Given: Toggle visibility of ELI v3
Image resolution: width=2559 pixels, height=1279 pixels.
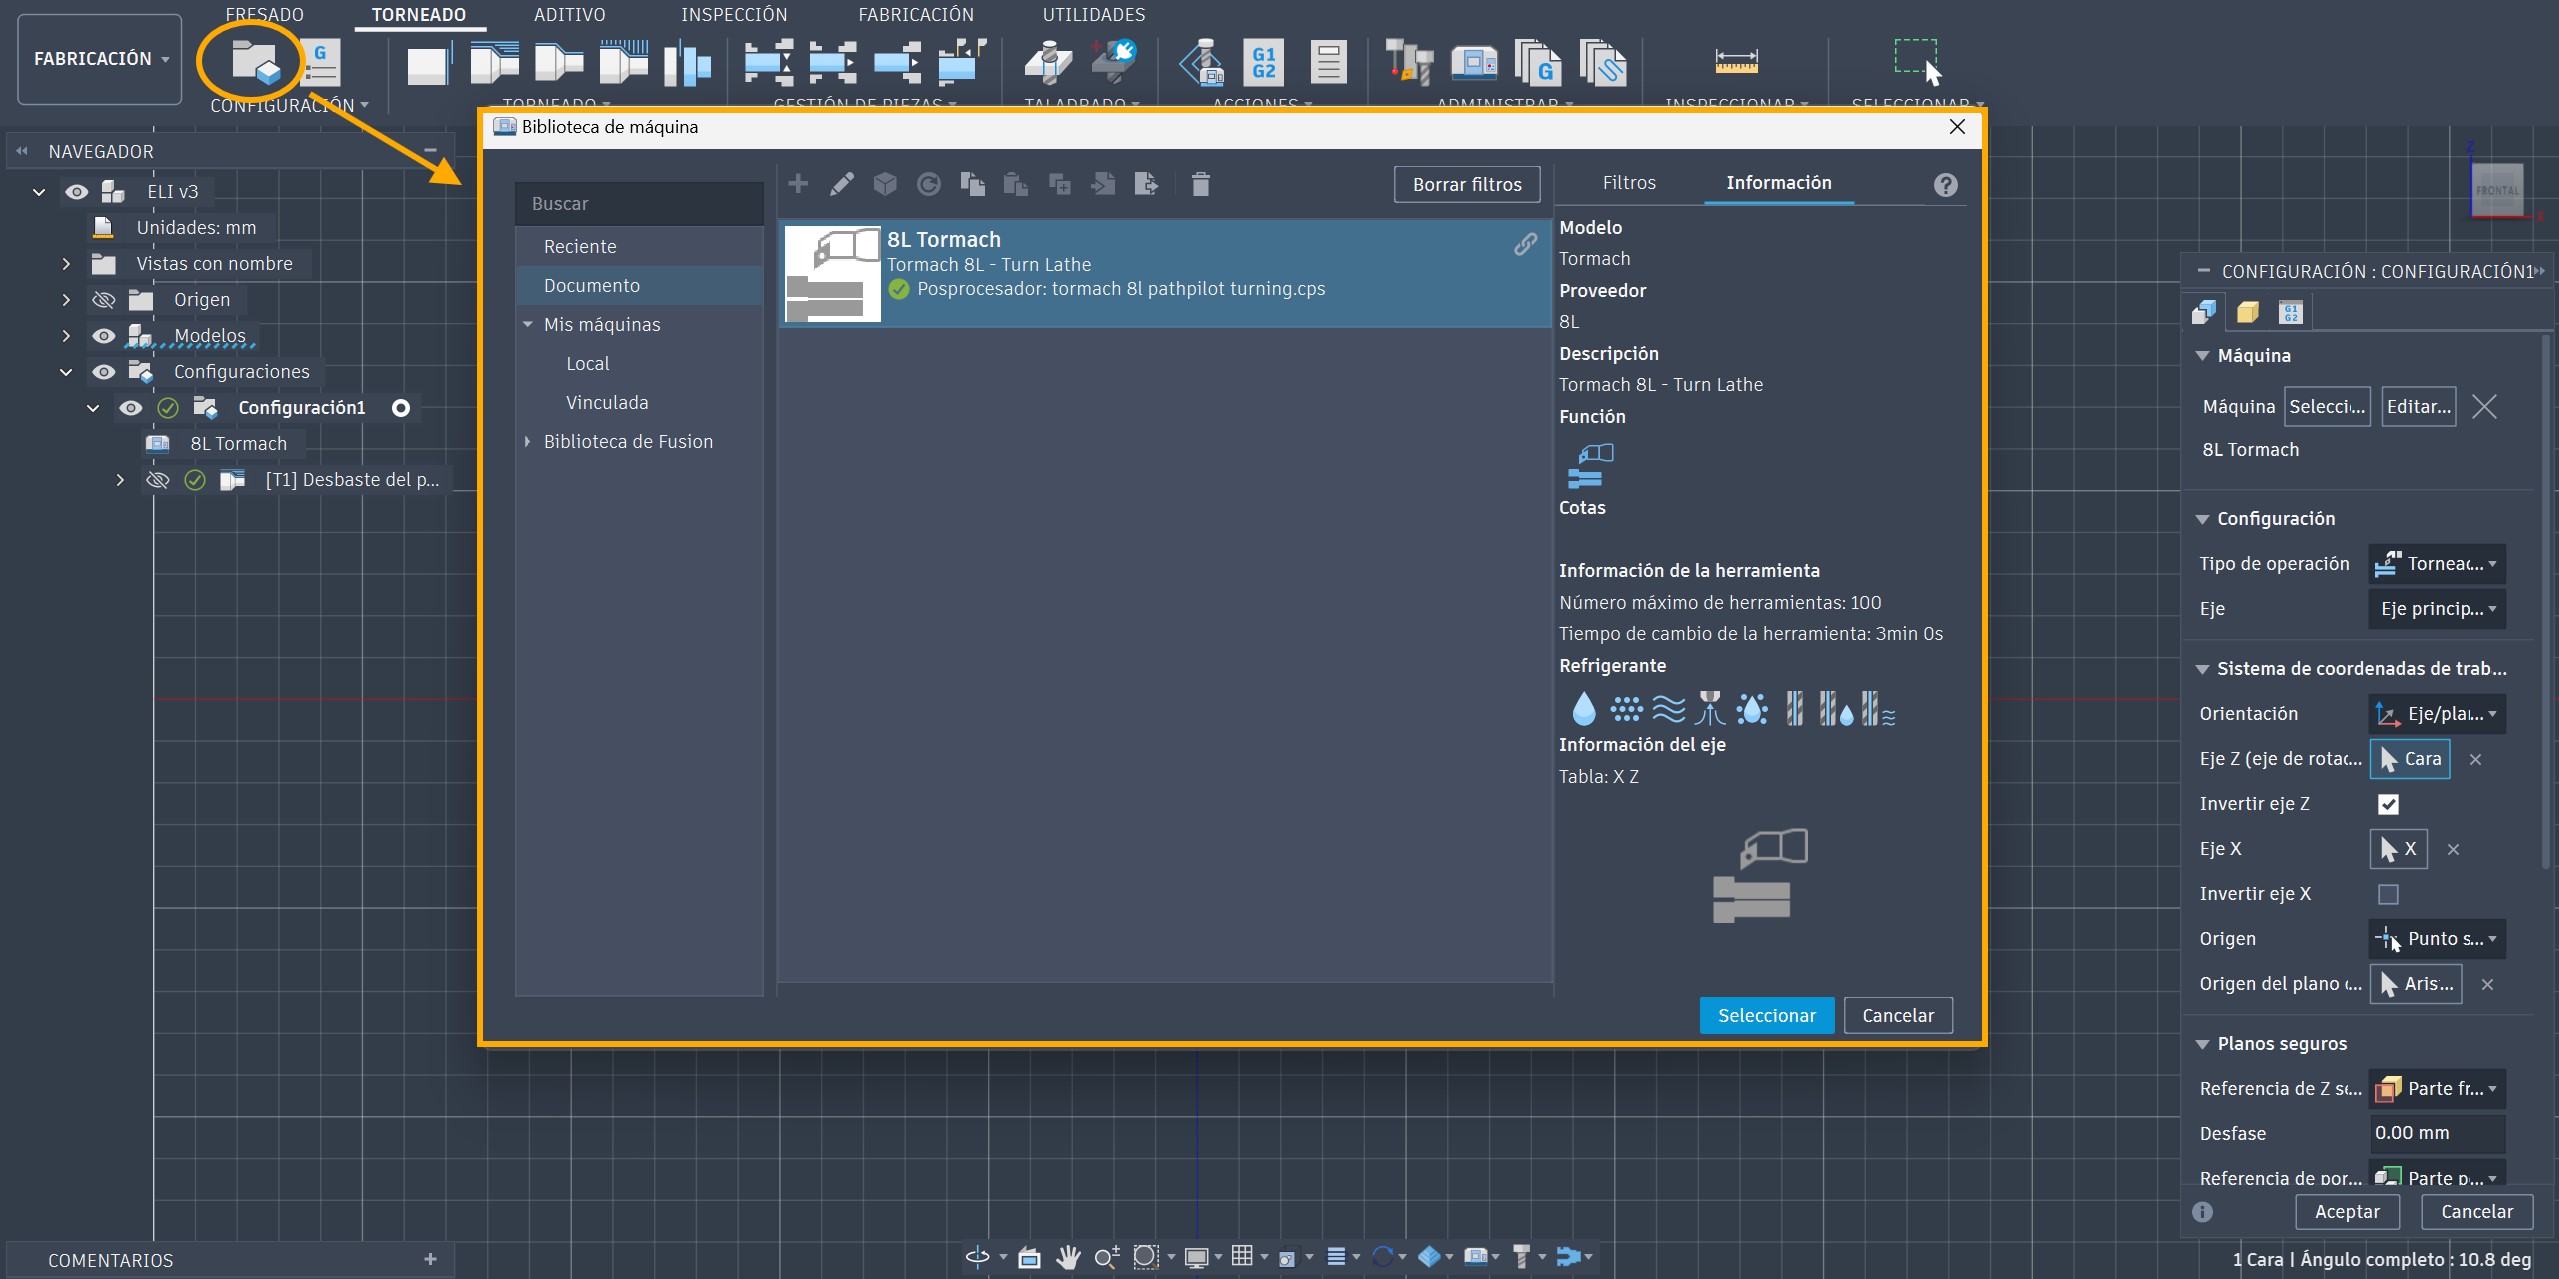Looking at the screenshot, I should tap(77, 191).
